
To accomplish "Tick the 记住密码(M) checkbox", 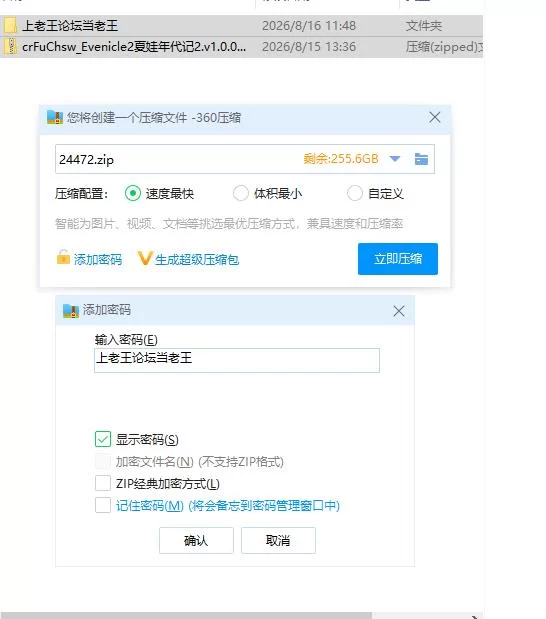I will [x=103, y=505].
